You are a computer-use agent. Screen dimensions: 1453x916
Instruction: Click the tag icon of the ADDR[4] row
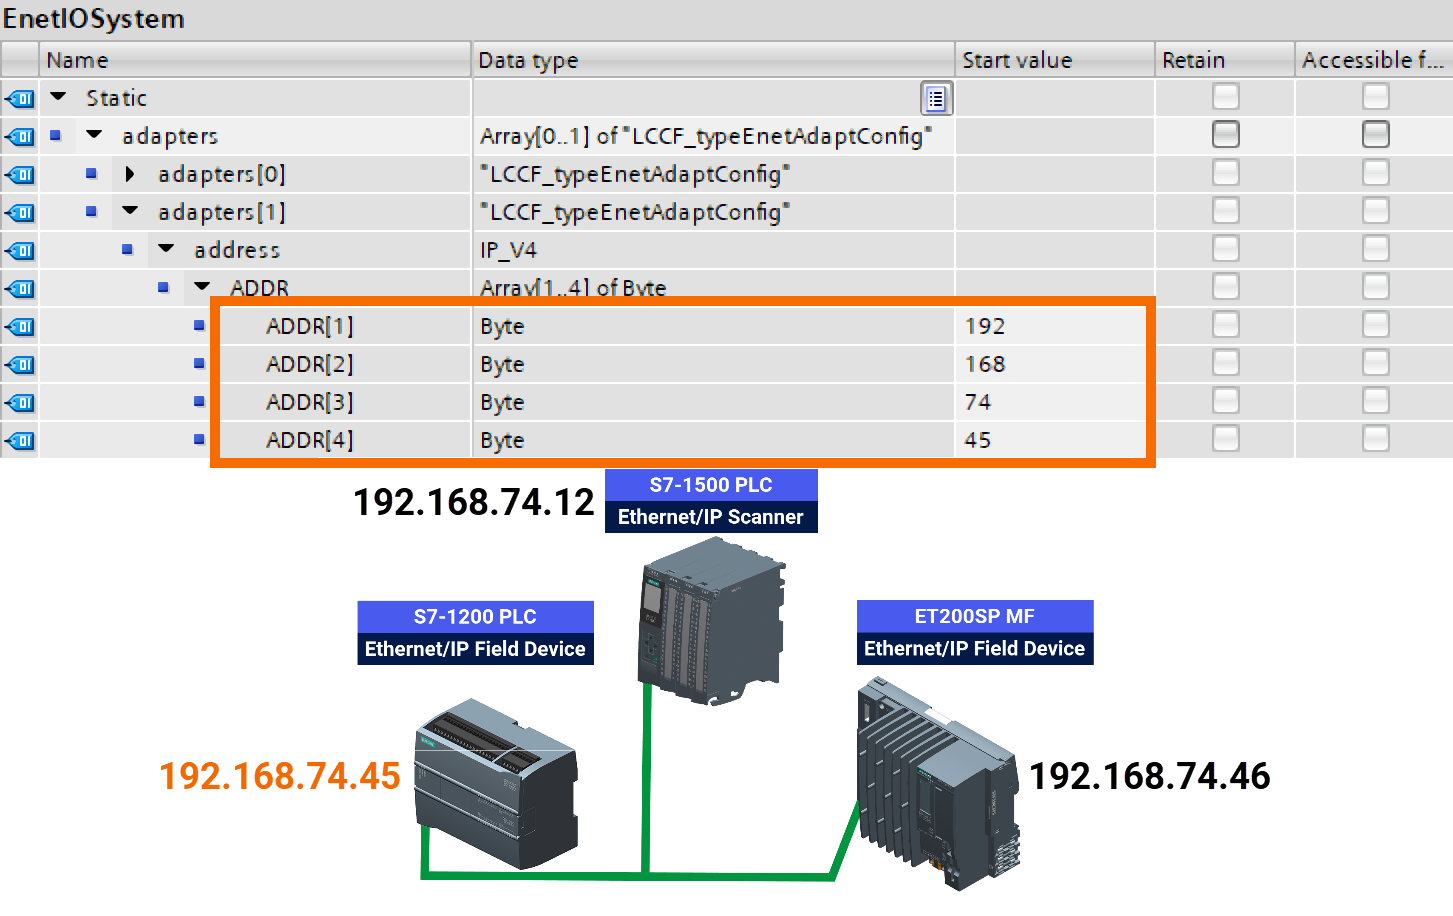pyautogui.click(x=20, y=440)
